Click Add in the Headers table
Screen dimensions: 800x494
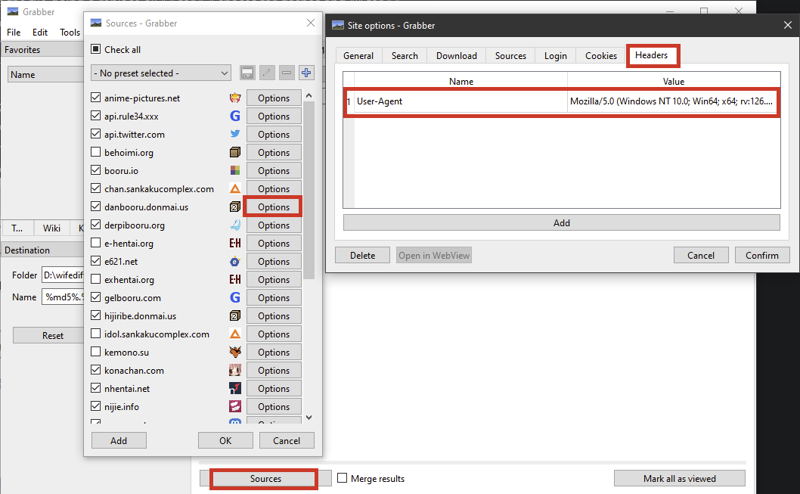tap(561, 223)
